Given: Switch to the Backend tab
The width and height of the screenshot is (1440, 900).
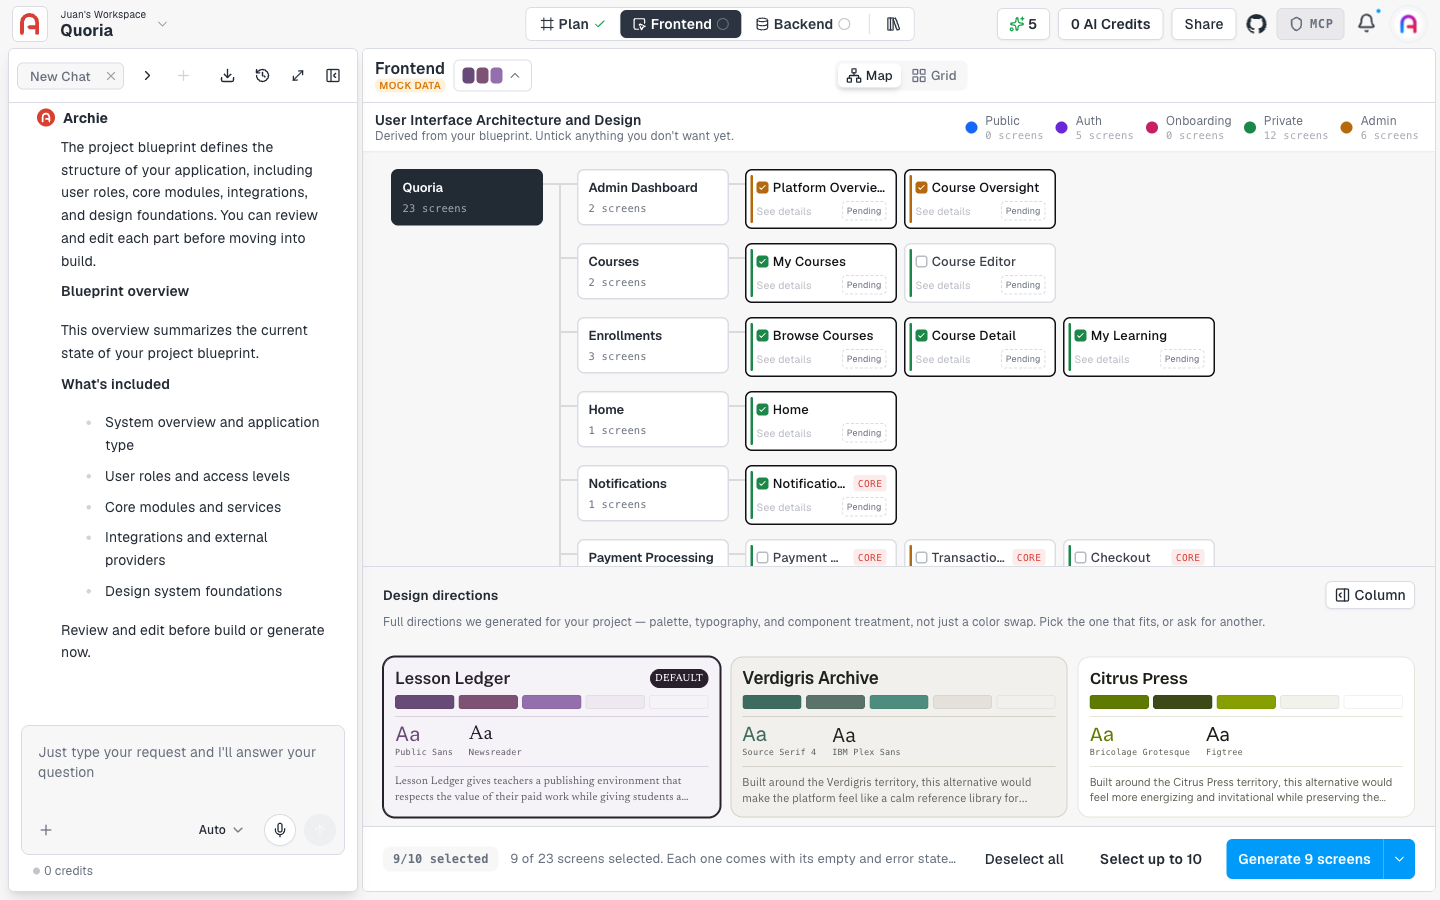Looking at the screenshot, I should (x=803, y=24).
